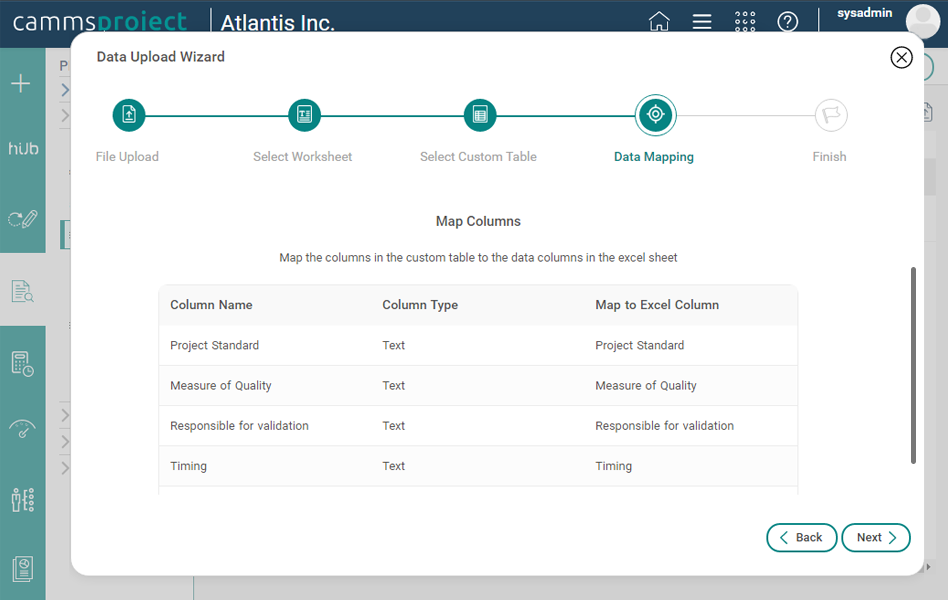The width and height of the screenshot is (948, 600).
Task: Open Project Standard Excel column mapping
Action: pyautogui.click(x=640, y=345)
